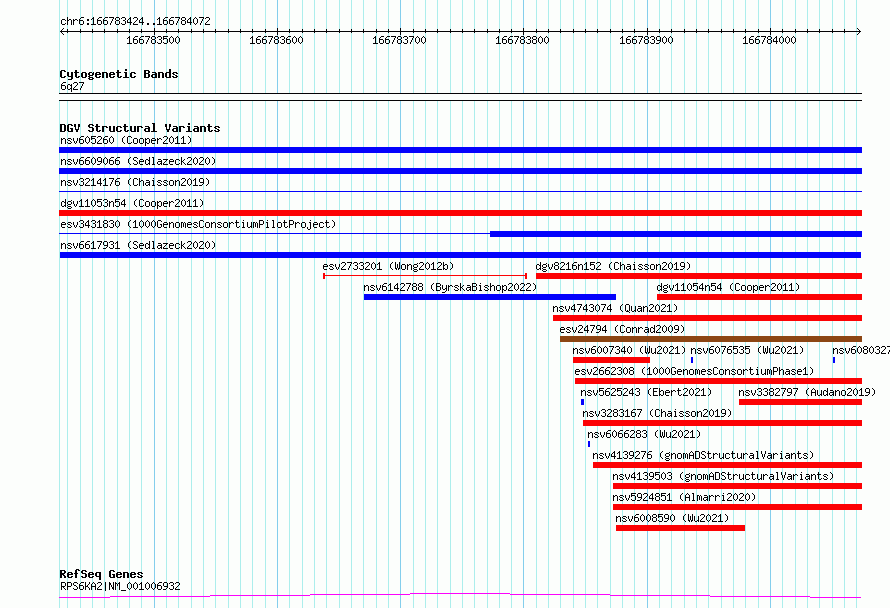
Task: Open nsv3382797 (Audano2019) label
Action: pos(807,392)
